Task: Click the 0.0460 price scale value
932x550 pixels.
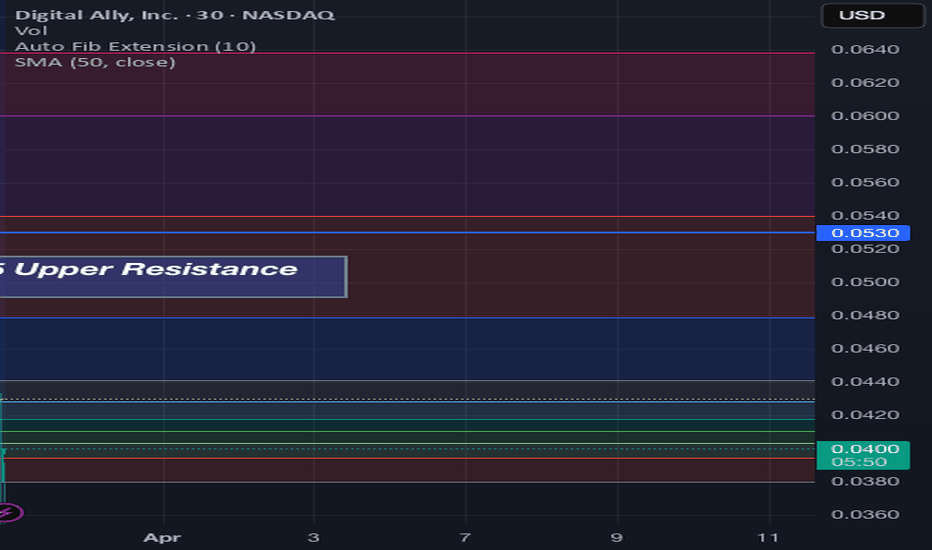Action: click(865, 348)
